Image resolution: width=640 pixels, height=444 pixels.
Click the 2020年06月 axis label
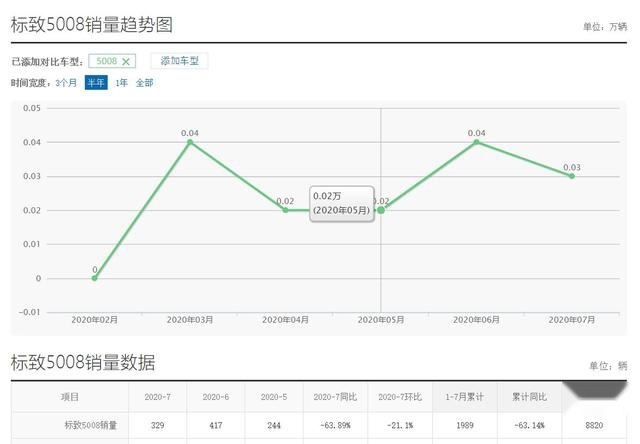[x=476, y=320]
